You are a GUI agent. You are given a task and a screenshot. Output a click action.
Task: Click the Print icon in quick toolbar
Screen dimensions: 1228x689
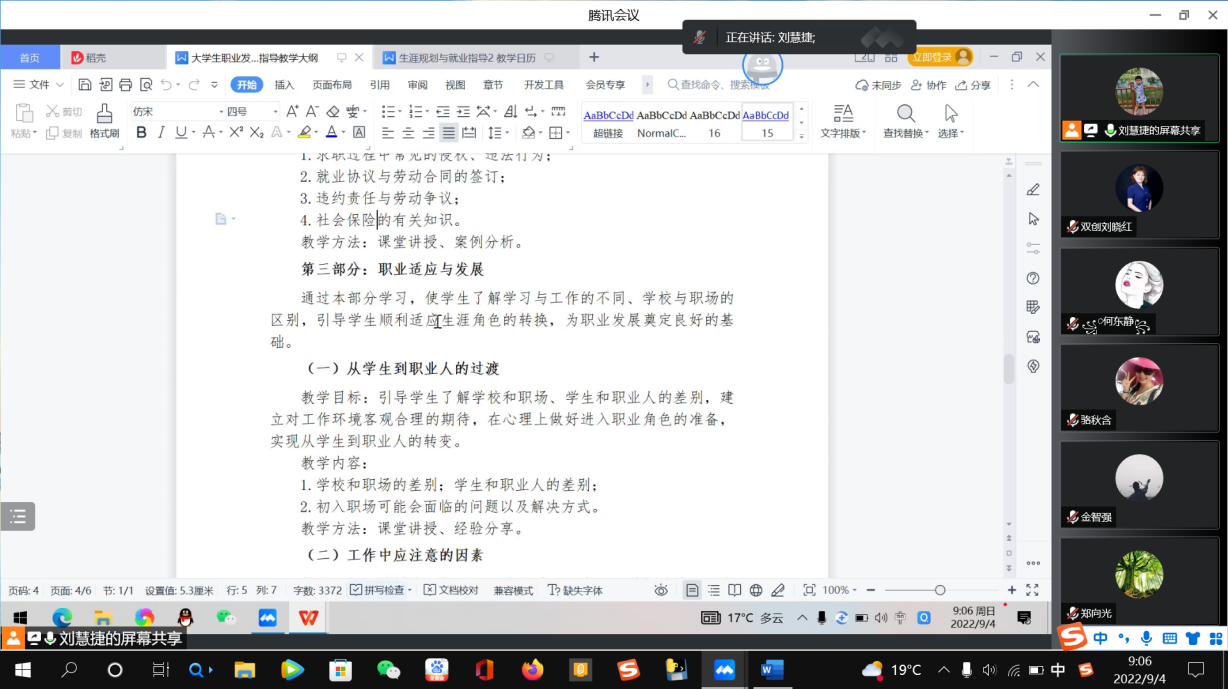[125, 85]
